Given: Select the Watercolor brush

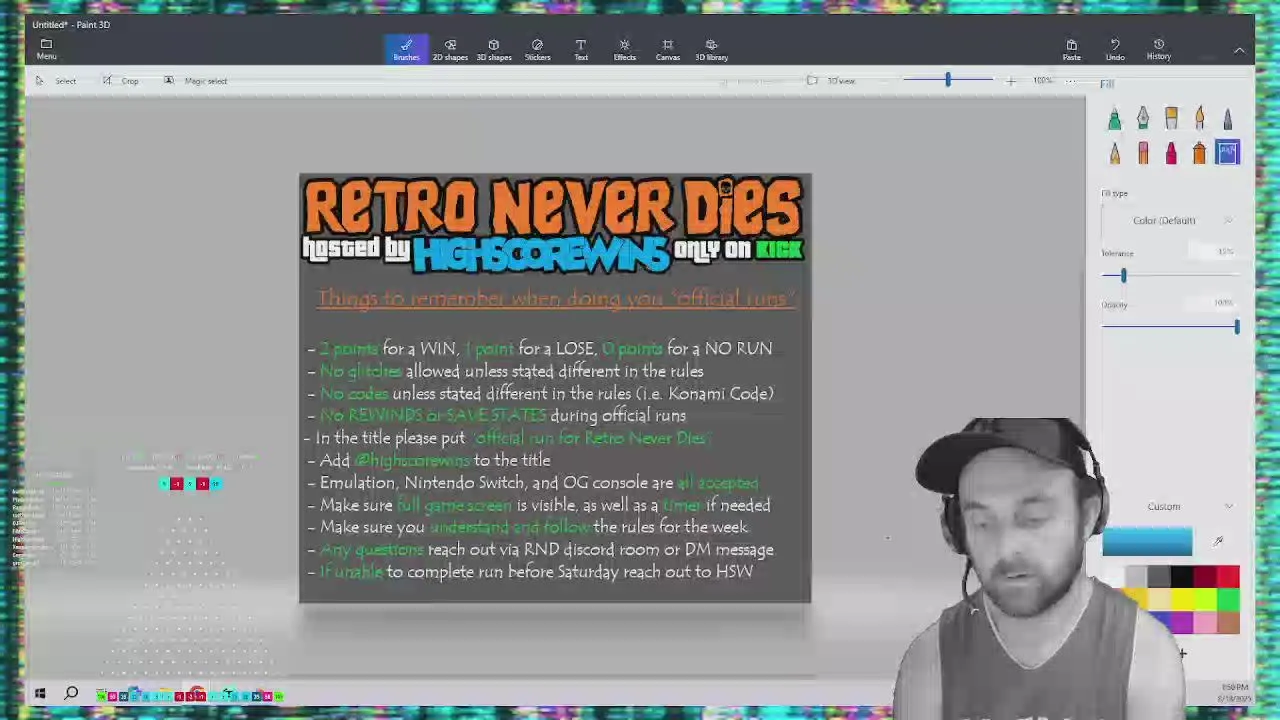Looking at the screenshot, I should (1199, 119).
